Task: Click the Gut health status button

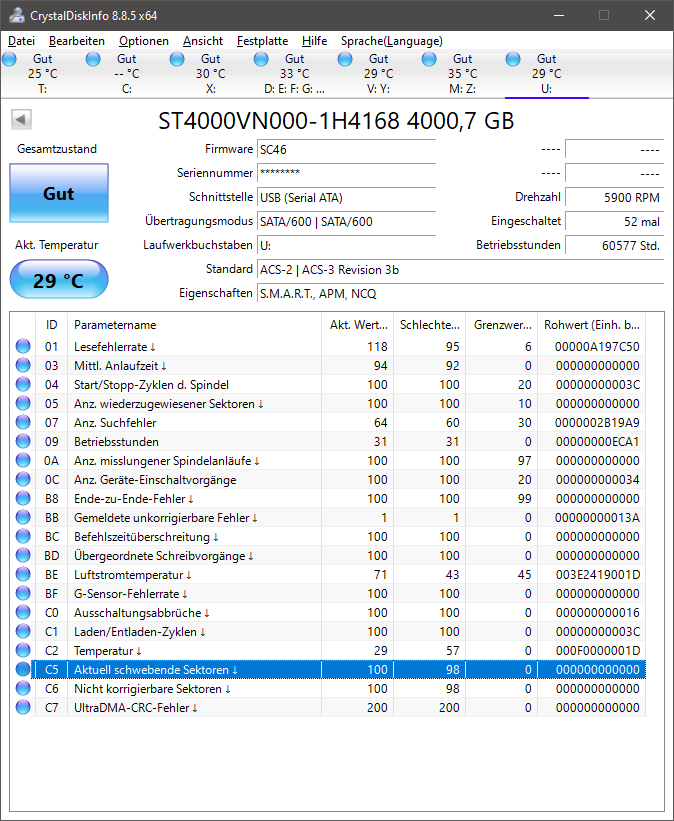Action: click(x=59, y=193)
